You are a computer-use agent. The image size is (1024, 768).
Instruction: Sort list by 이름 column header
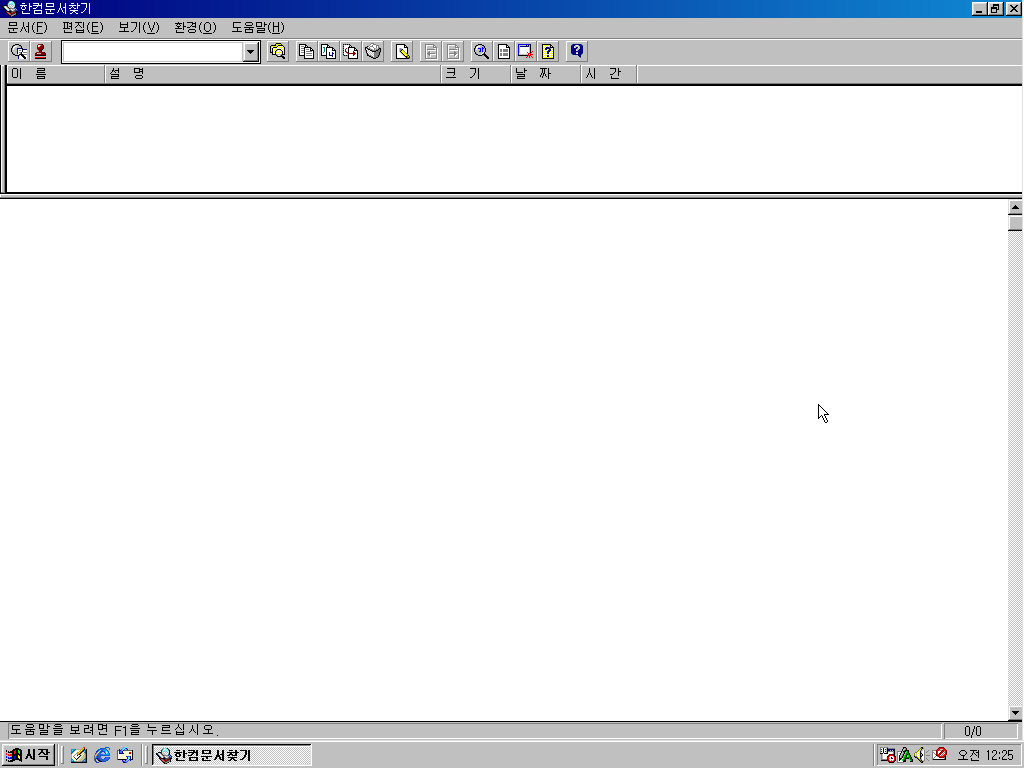[56, 74]
